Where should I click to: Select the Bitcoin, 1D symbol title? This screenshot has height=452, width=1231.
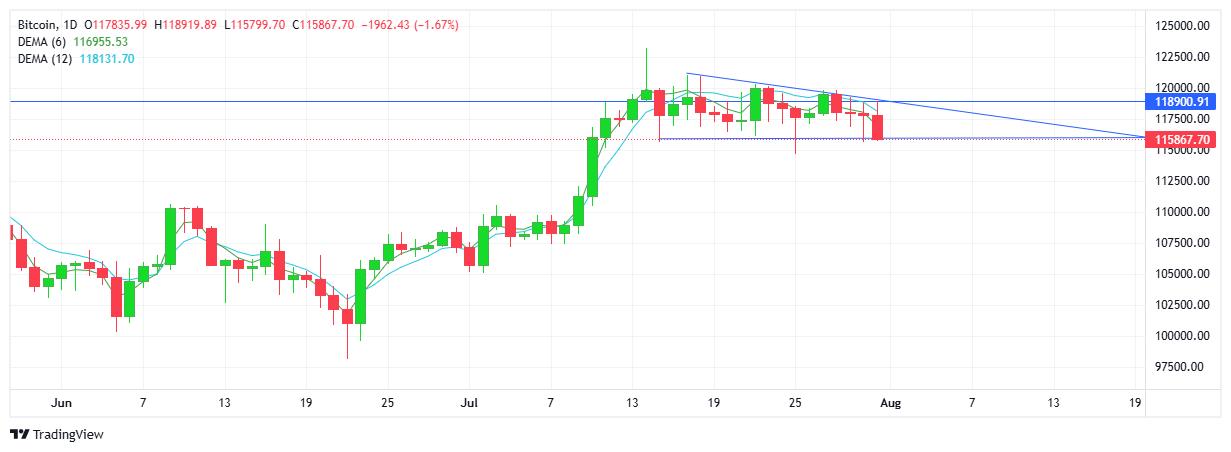click(49, 24)
